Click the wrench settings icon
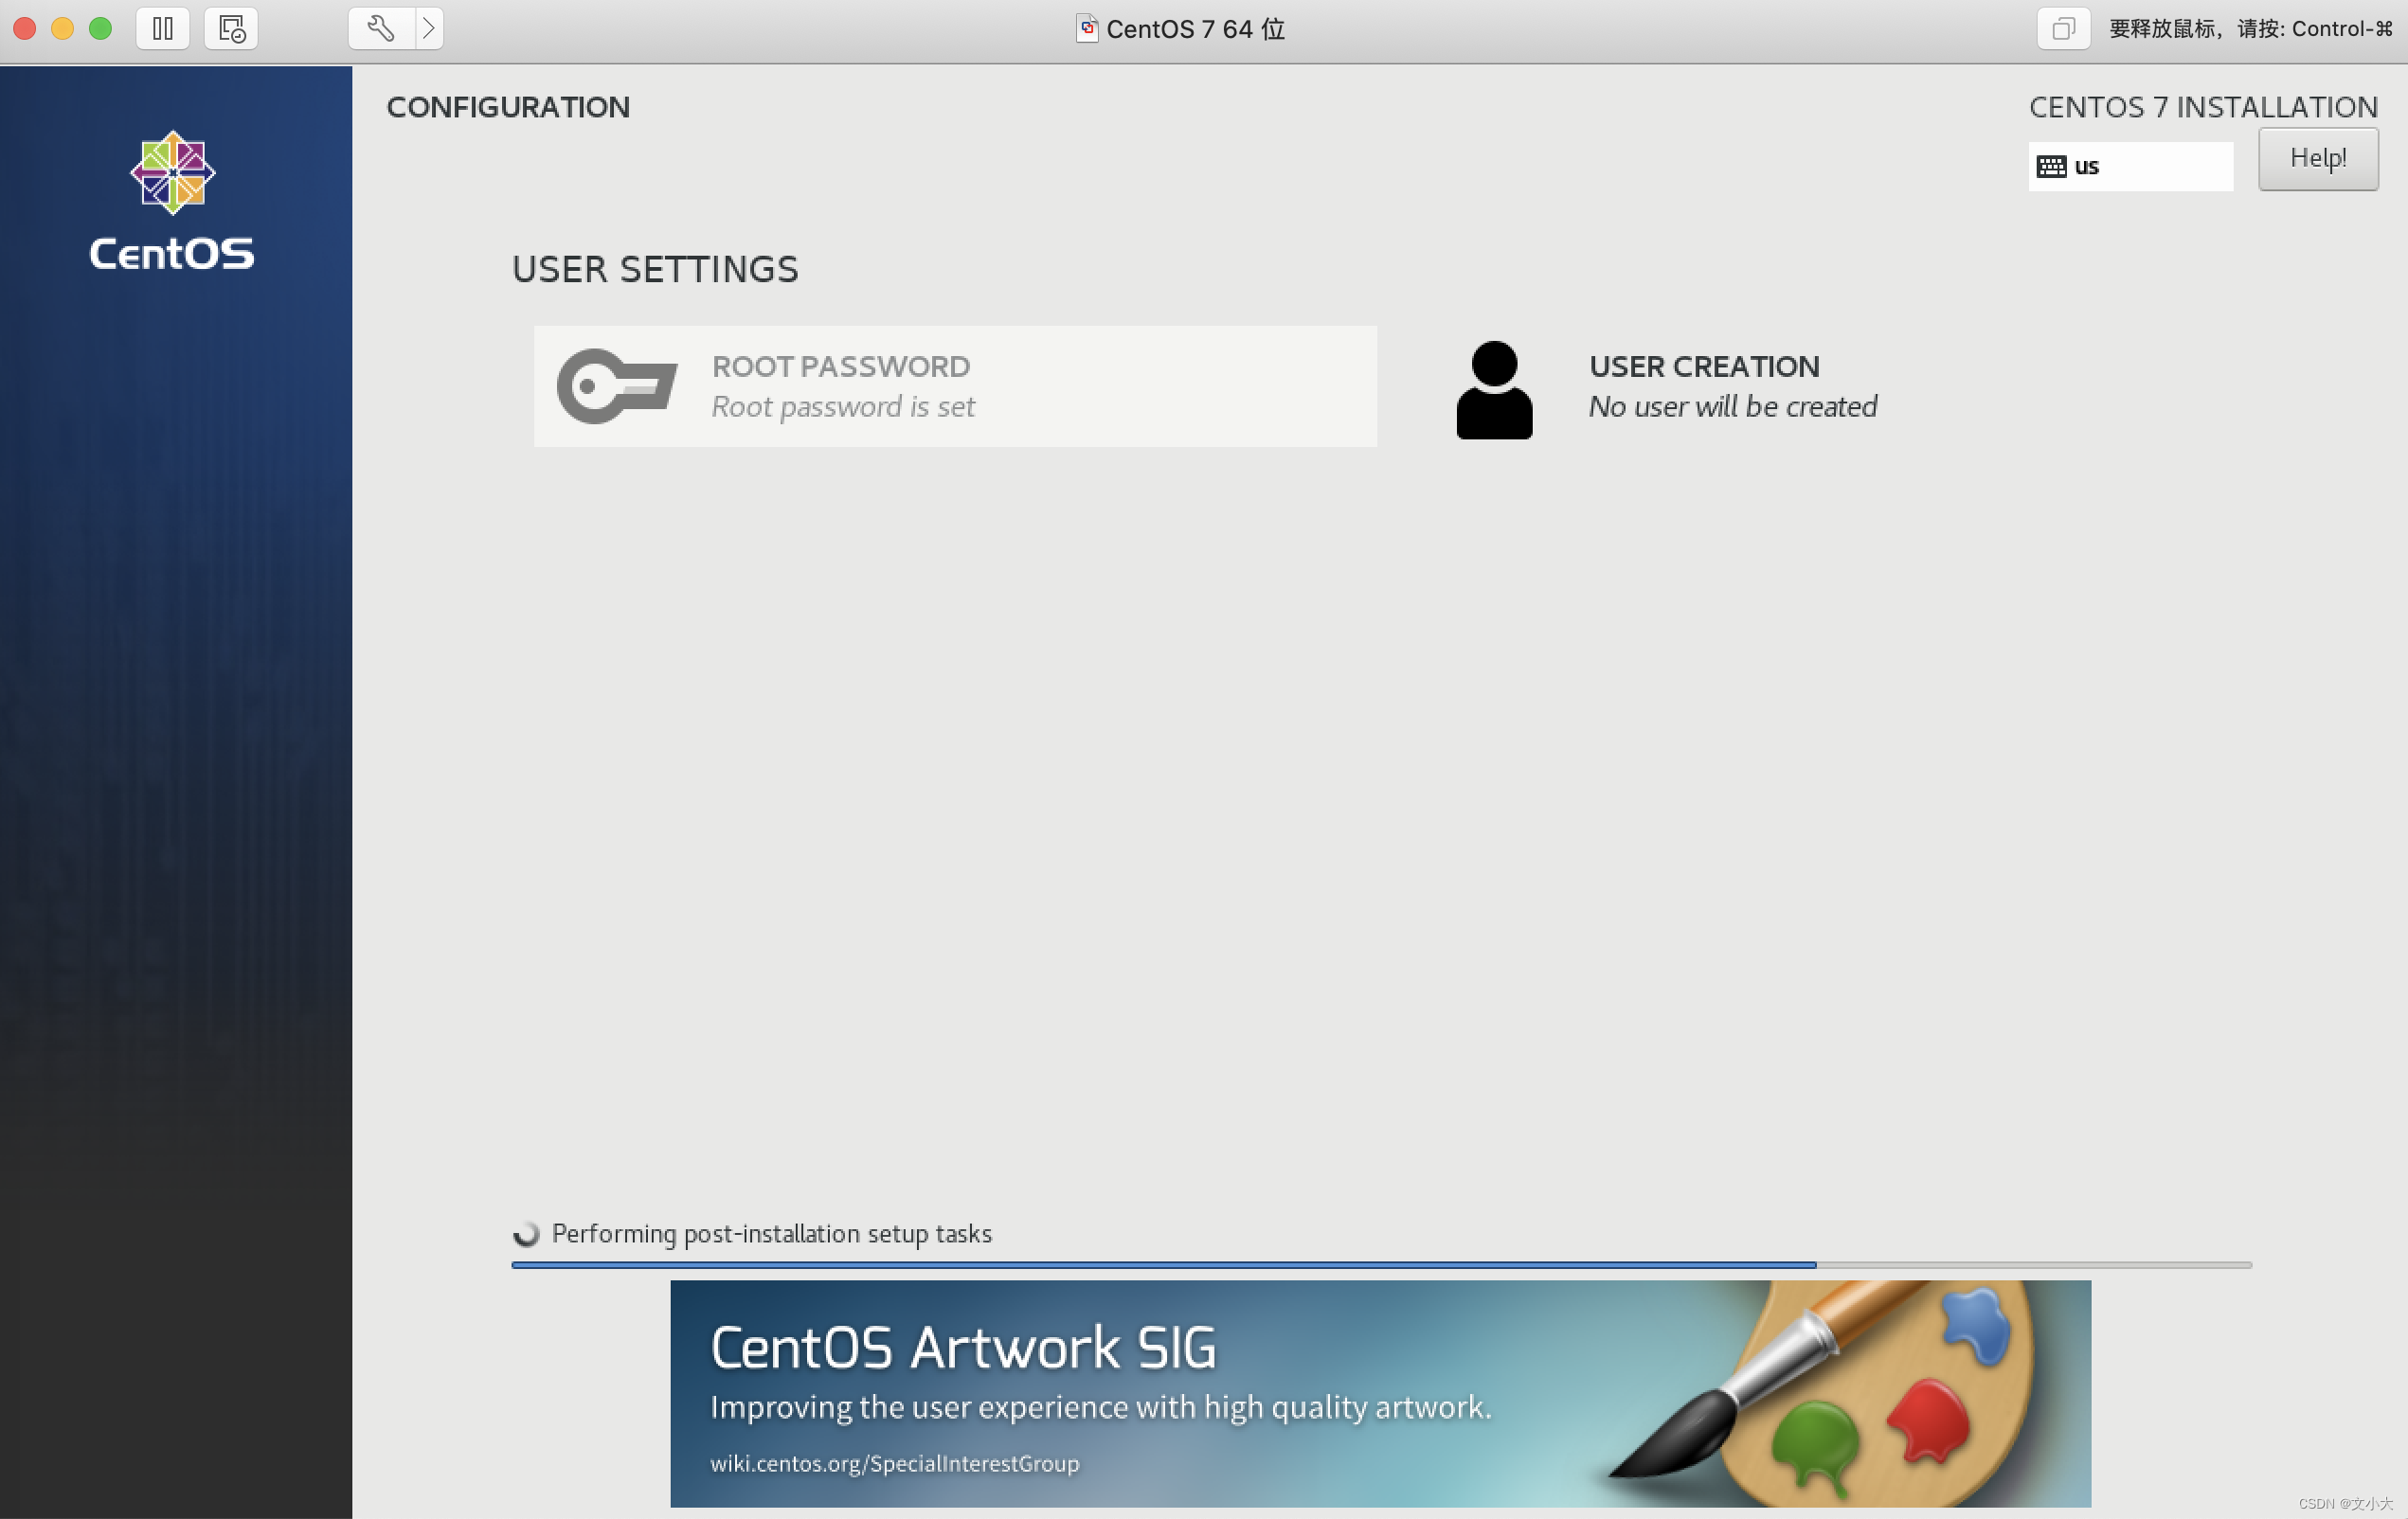Screen dimensions: 2408x1519 tap(380, 28)
